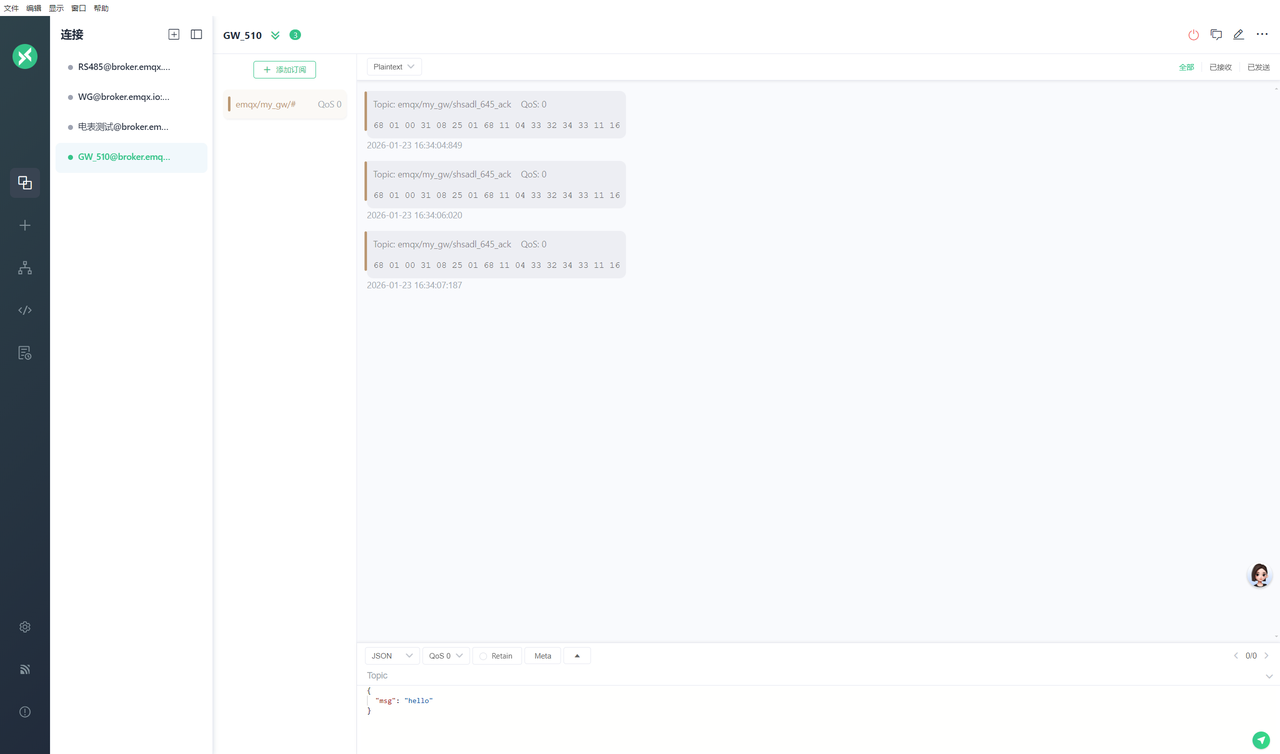Click the unread message count badge 3
The image size is (1280, 754).
click(x=295, y=35)
